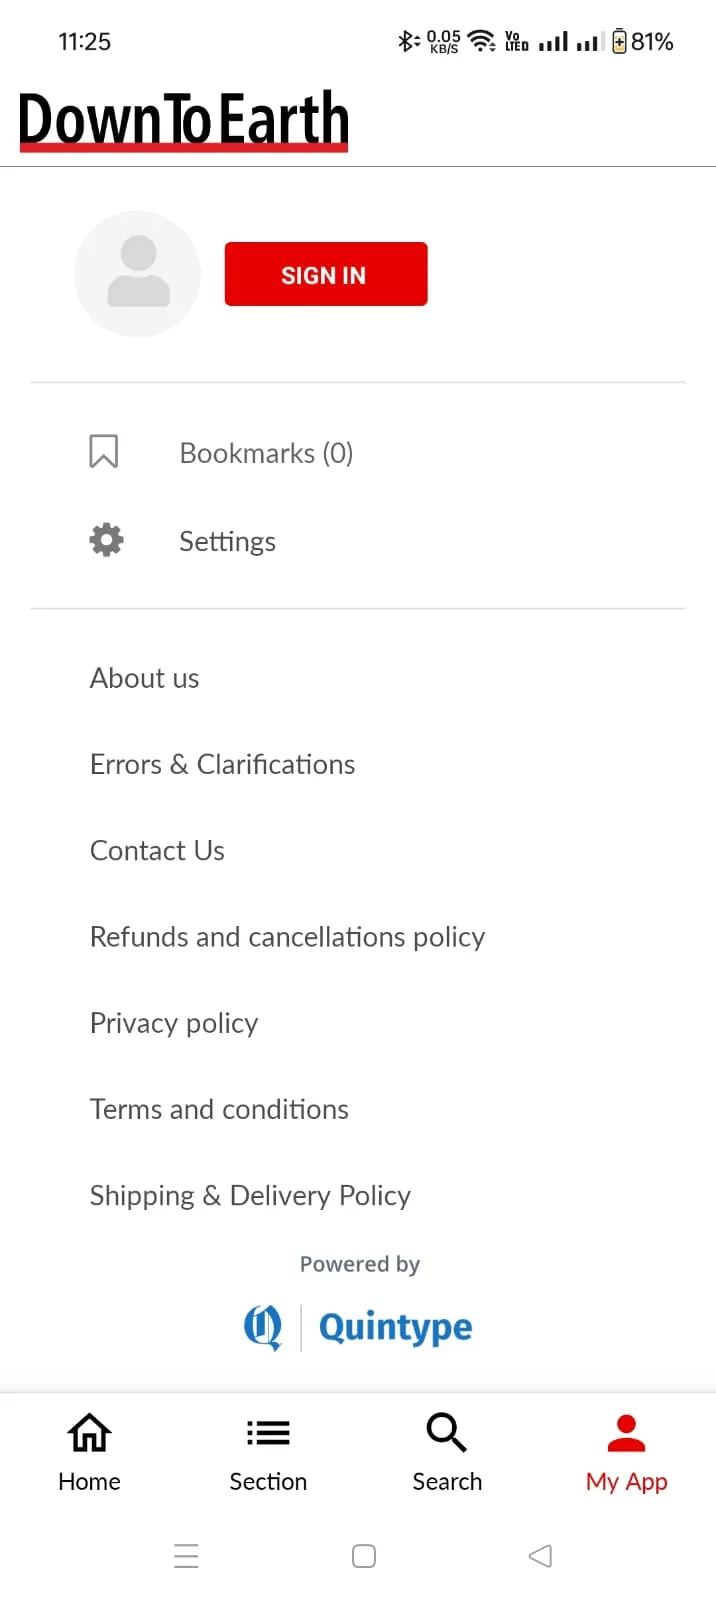Tap the DownToEarth header logo
Viewport: 716px width, 1600px height.
[x=184, y=120]
